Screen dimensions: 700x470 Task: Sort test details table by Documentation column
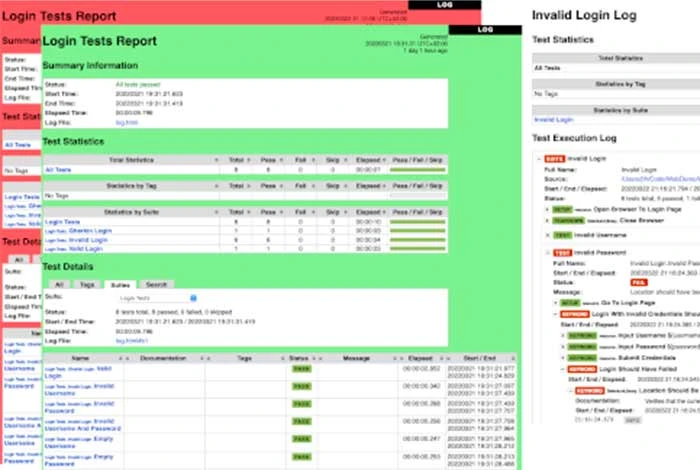pyautogui.click(x=163, y=358)
